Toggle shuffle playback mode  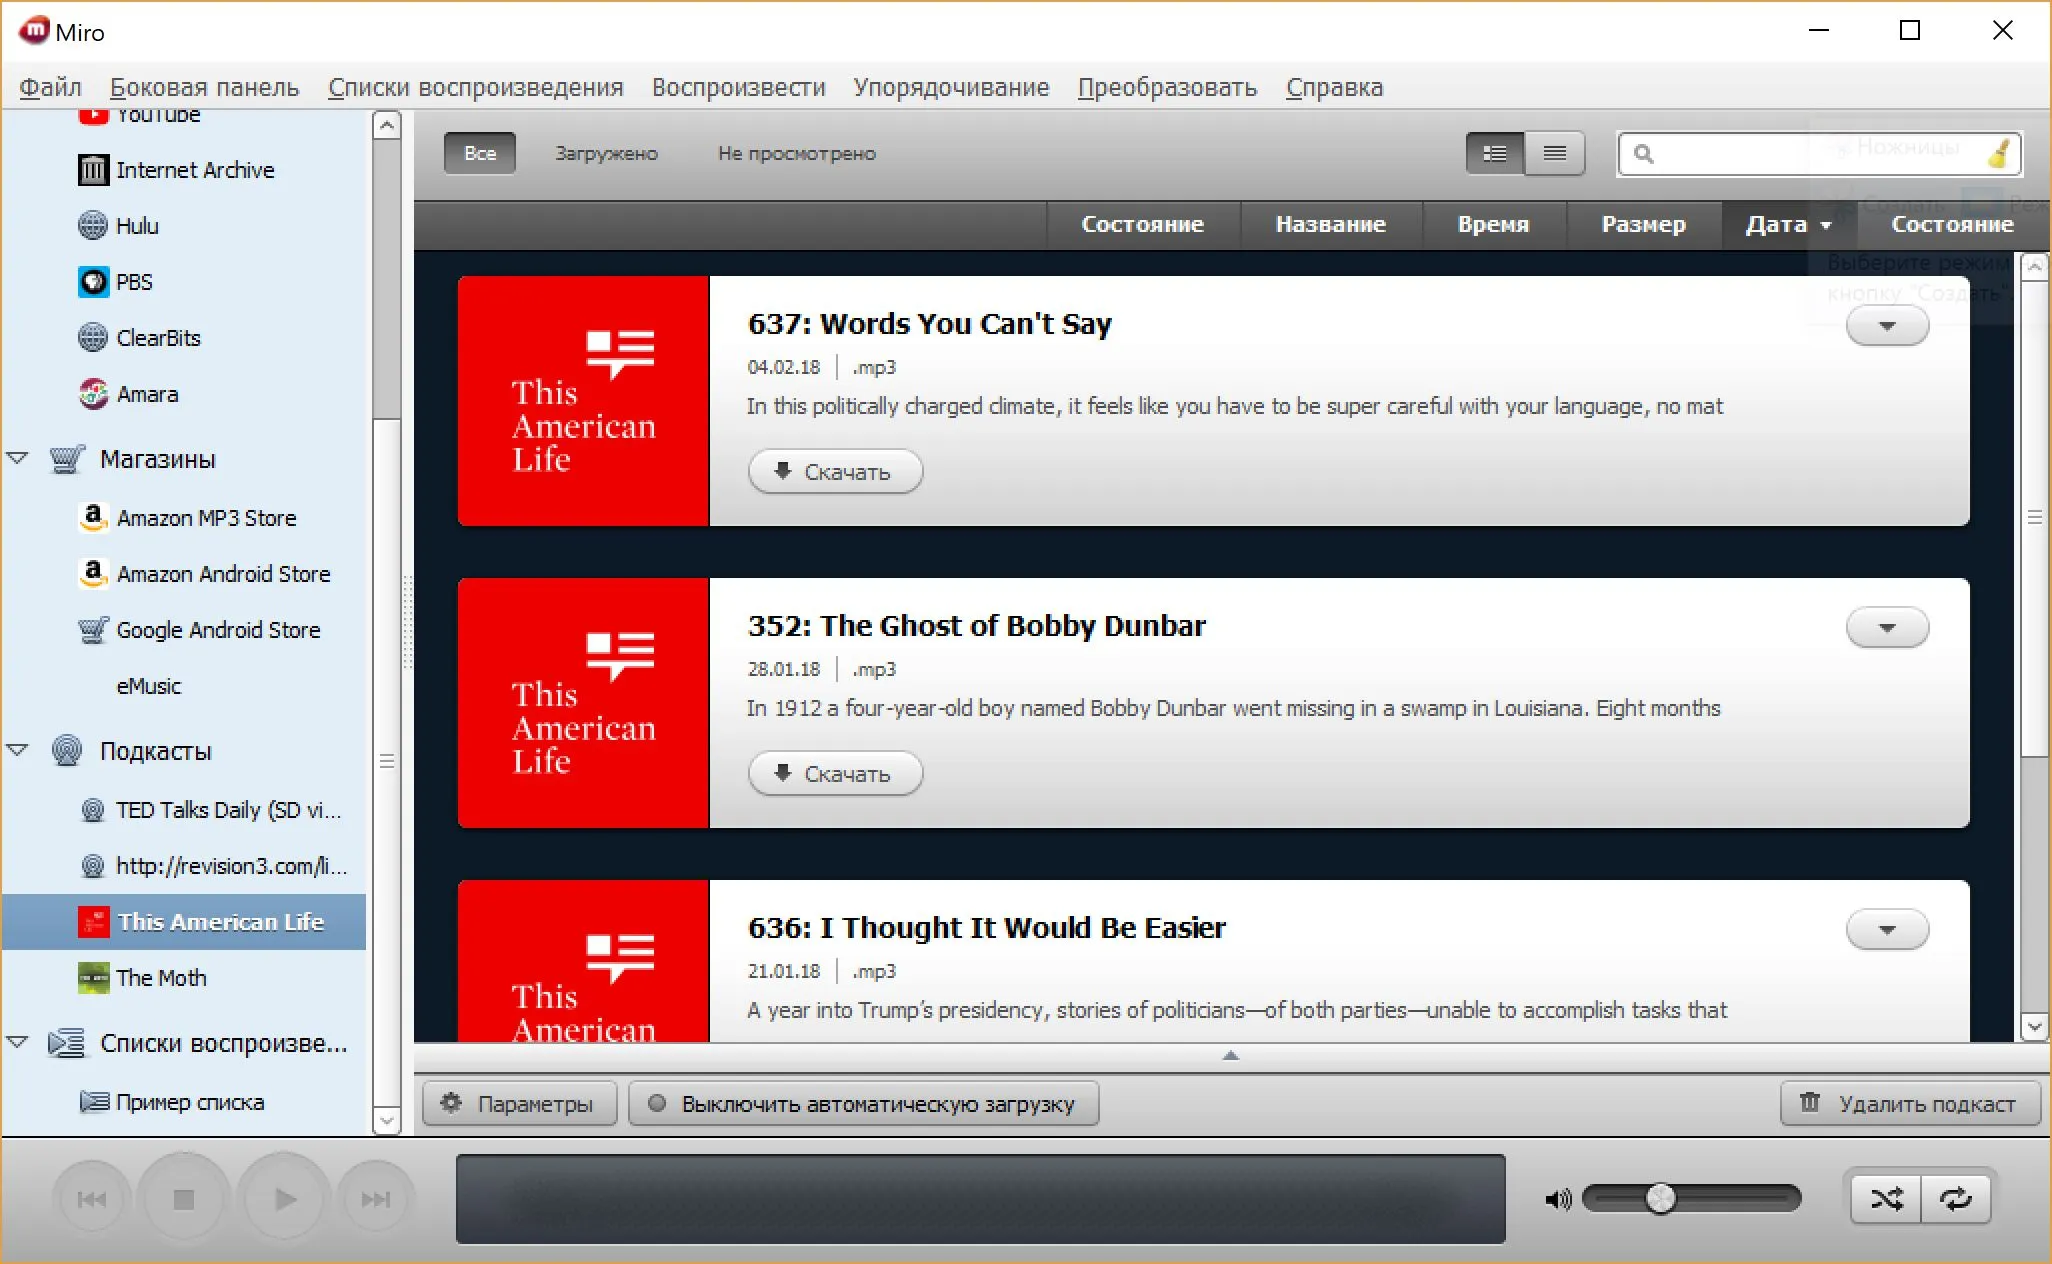click(x=1886, y=1199)
